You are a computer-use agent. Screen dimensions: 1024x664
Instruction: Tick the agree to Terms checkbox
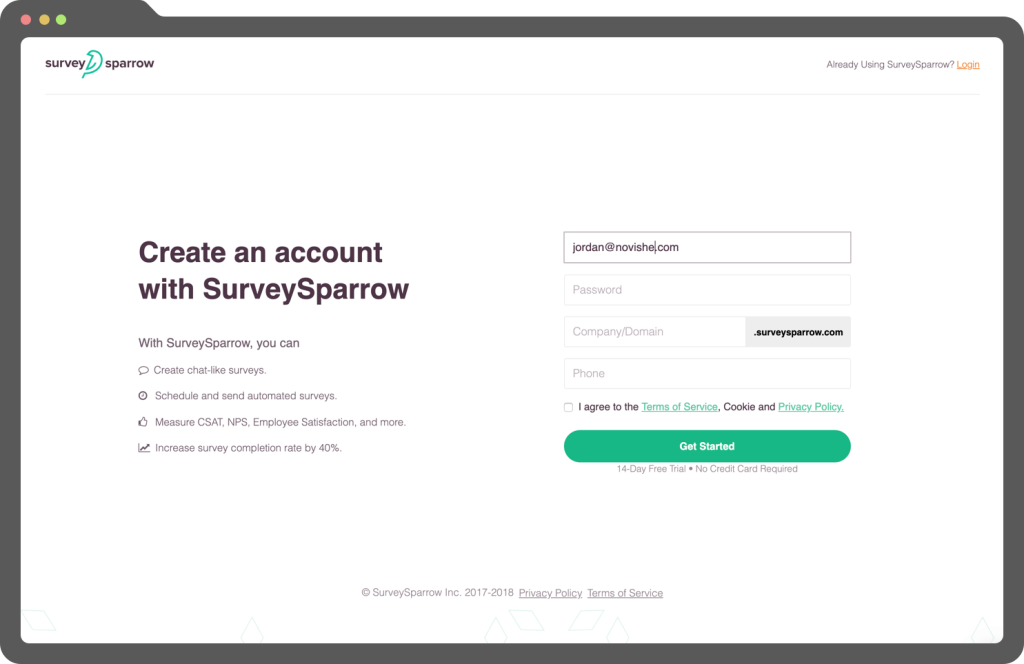(x=569, y=407)
